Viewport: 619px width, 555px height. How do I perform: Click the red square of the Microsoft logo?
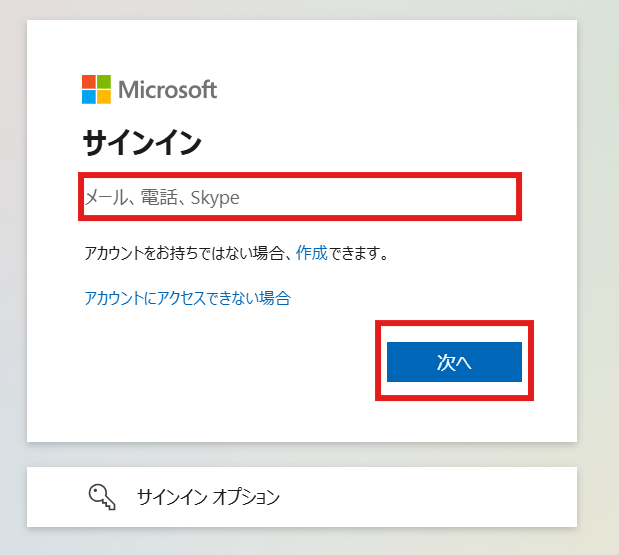tap(89, 81)
